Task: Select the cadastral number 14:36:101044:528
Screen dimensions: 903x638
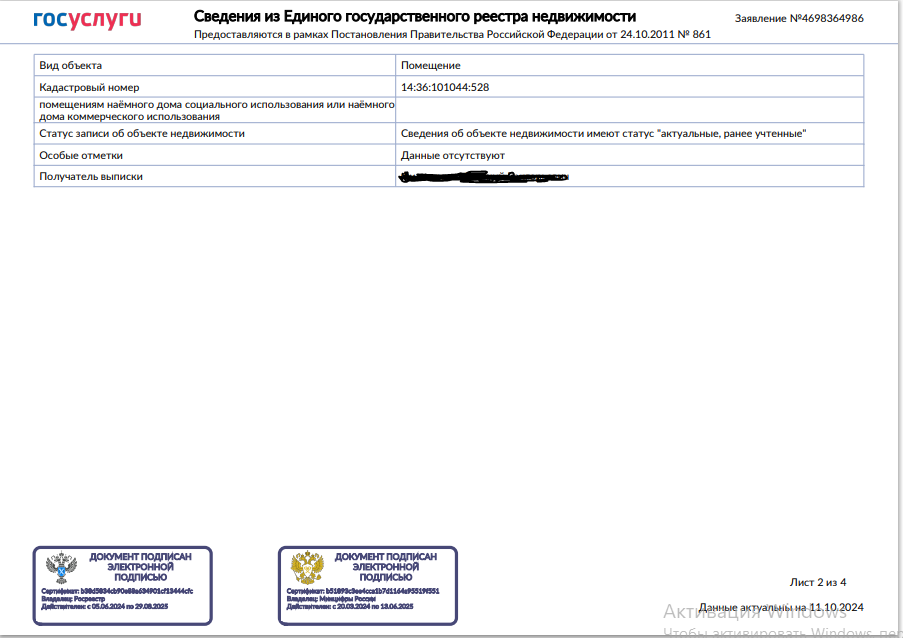Action: [445, 88]
